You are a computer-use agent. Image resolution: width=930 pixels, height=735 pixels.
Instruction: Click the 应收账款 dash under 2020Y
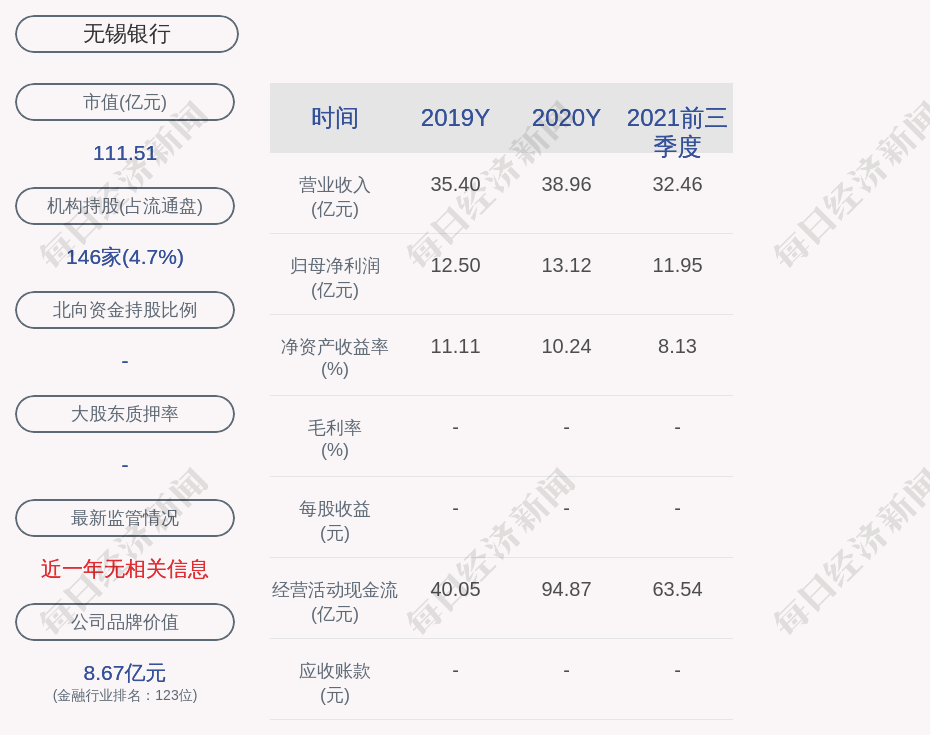(566, 670)
